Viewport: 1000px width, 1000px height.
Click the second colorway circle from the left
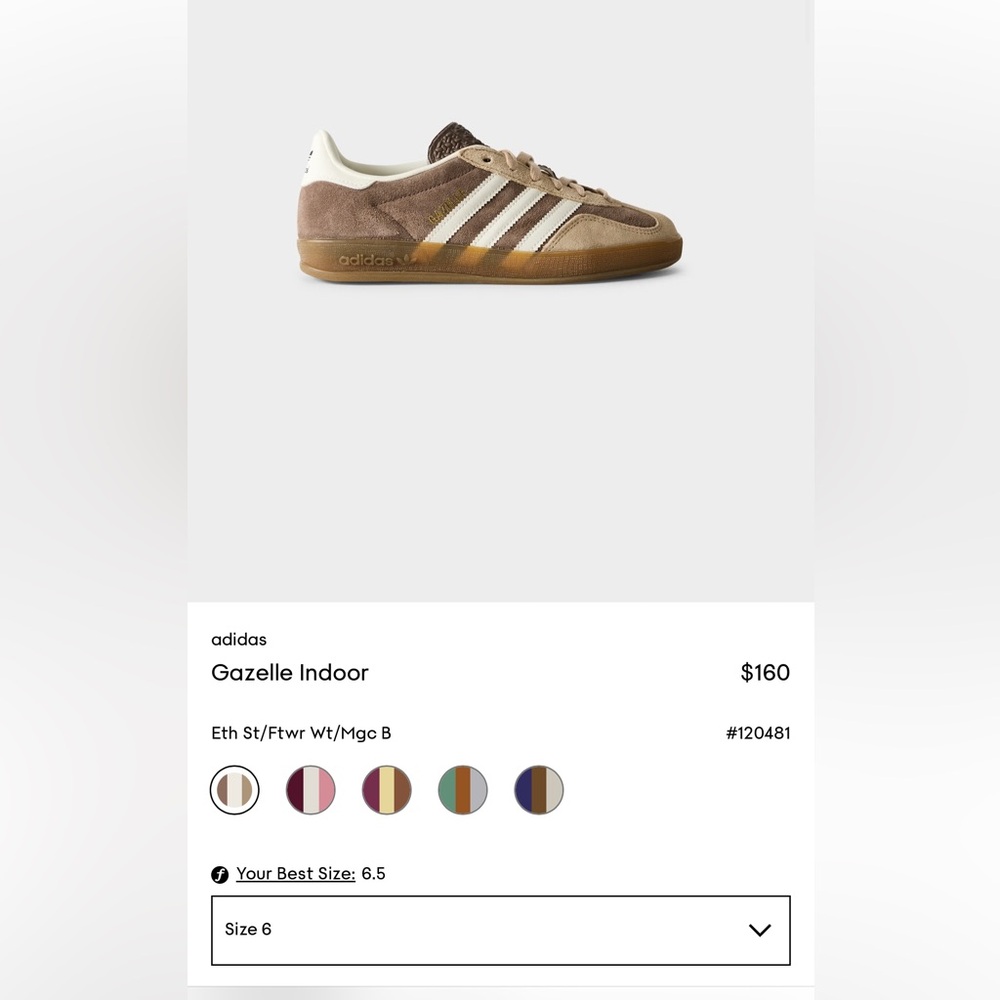311,790
